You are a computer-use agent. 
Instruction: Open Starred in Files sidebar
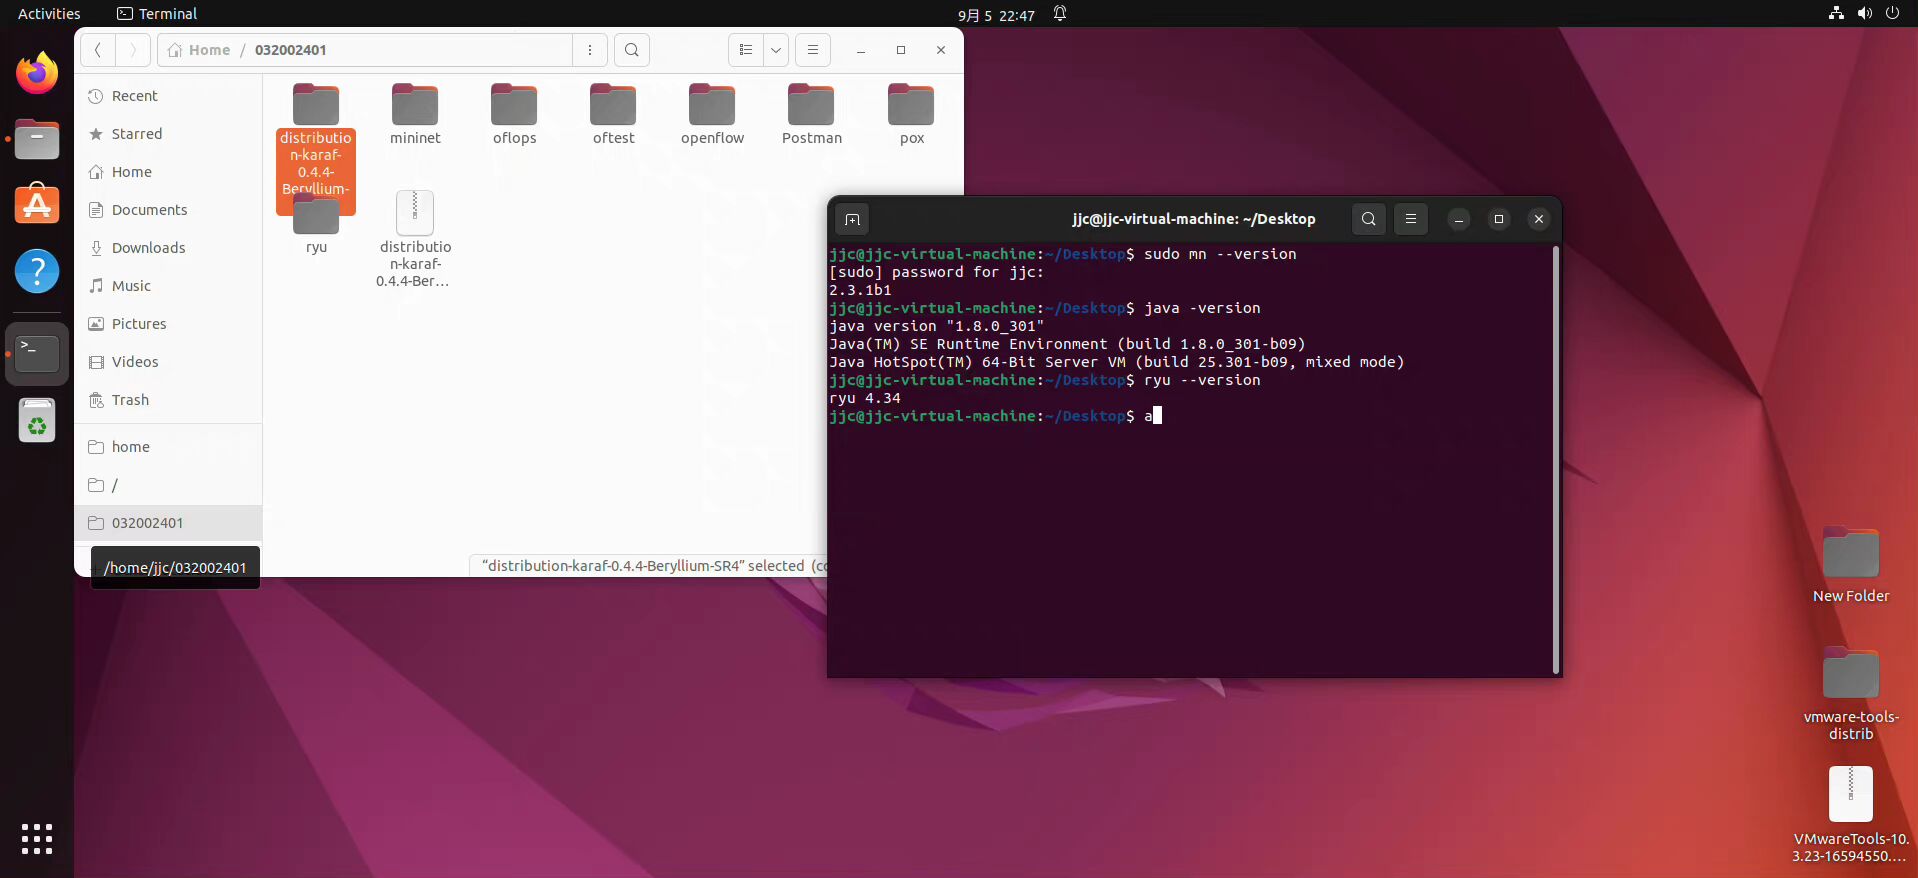(x=168, y=134)
